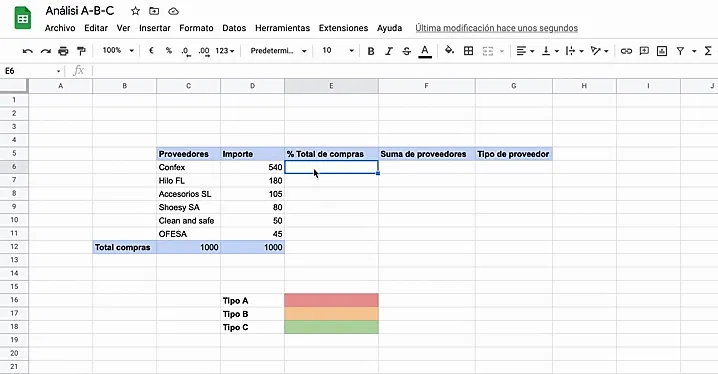The image size is (718, 374).
Task: Open vertical align dropdown
Action: coord(550,51)
